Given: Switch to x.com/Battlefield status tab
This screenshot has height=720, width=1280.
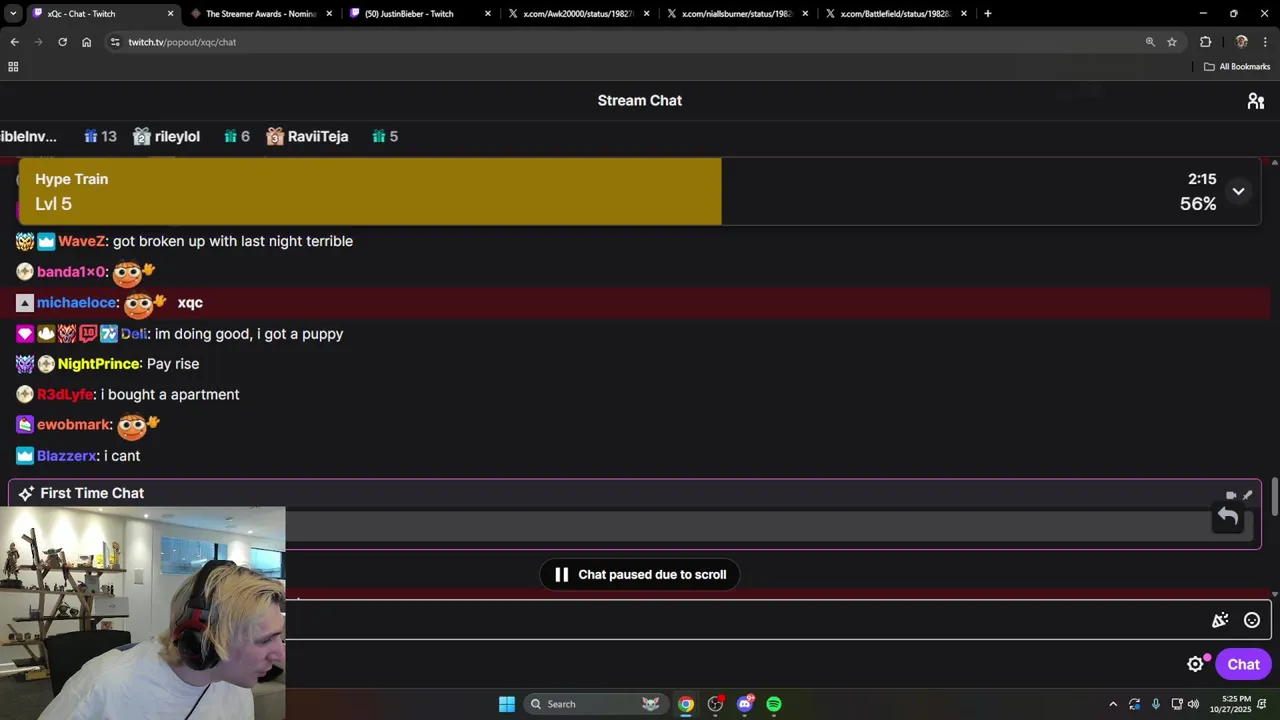Looking at the screenshot, I should 895,14.
